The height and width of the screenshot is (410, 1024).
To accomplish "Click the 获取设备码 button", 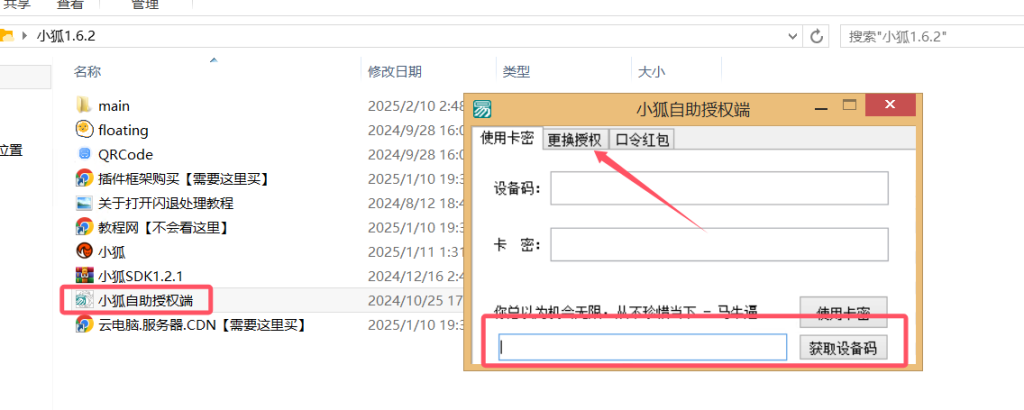I will [x=843, y=347].
